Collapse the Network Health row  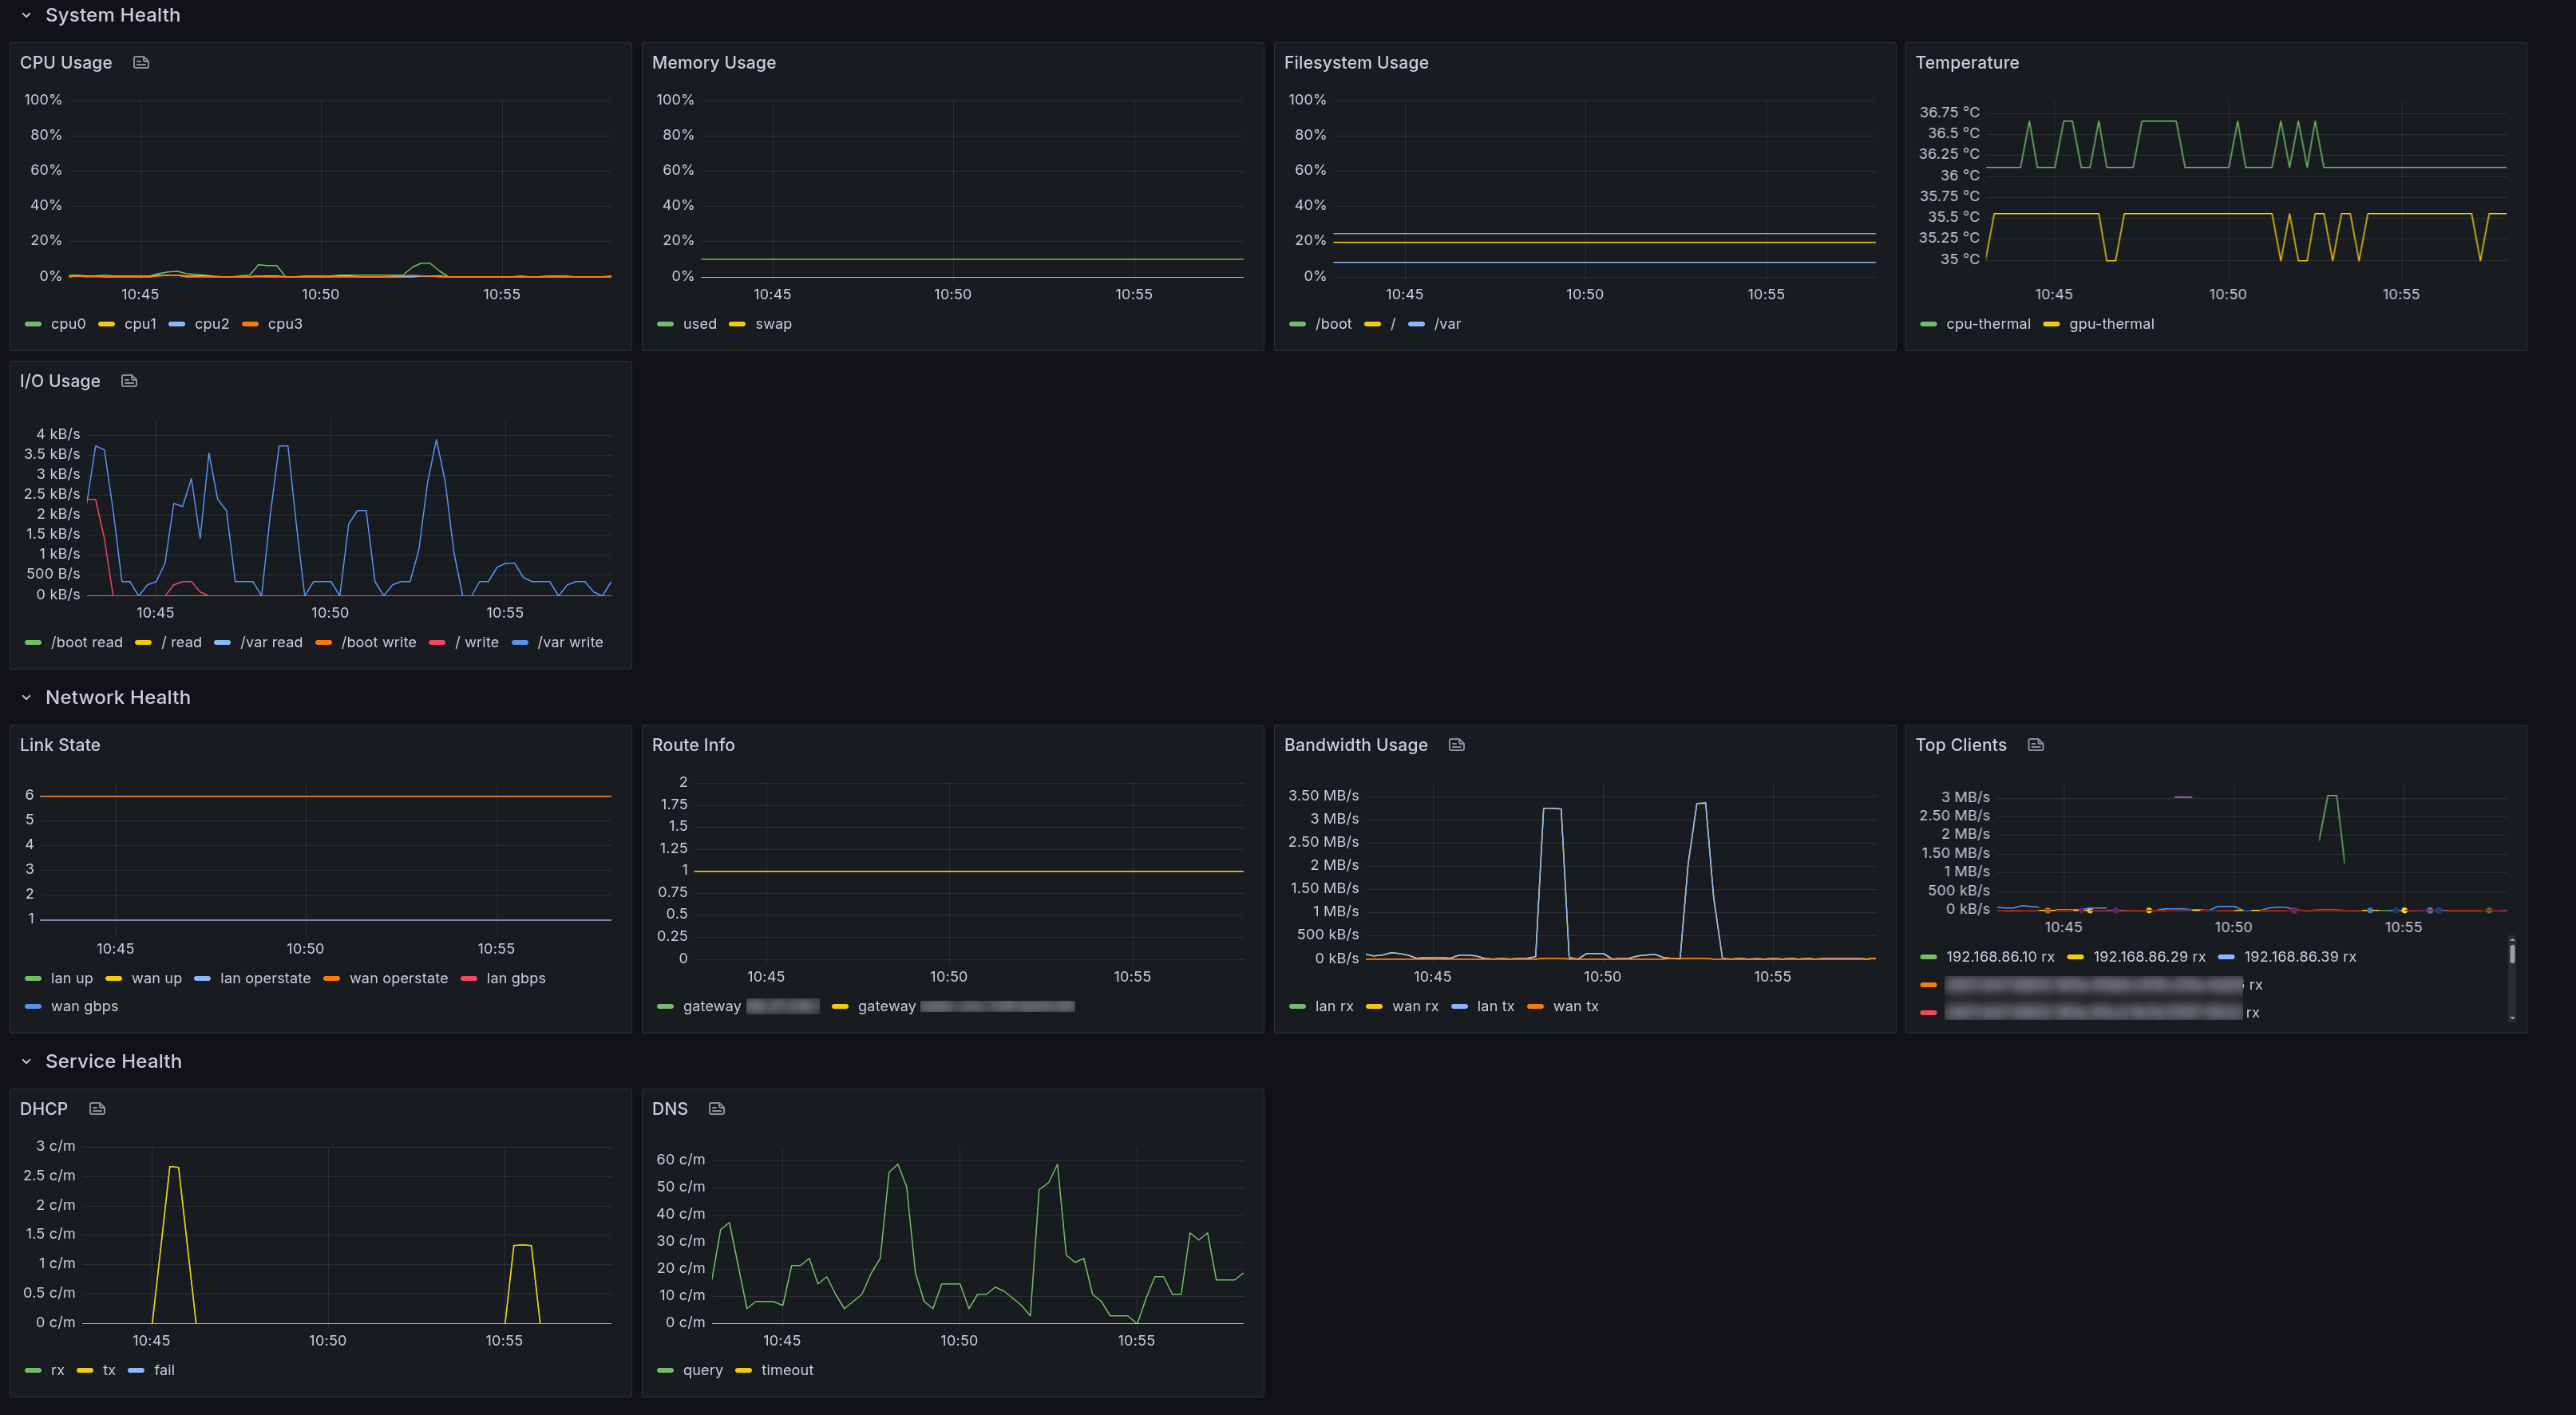point(26,698)
